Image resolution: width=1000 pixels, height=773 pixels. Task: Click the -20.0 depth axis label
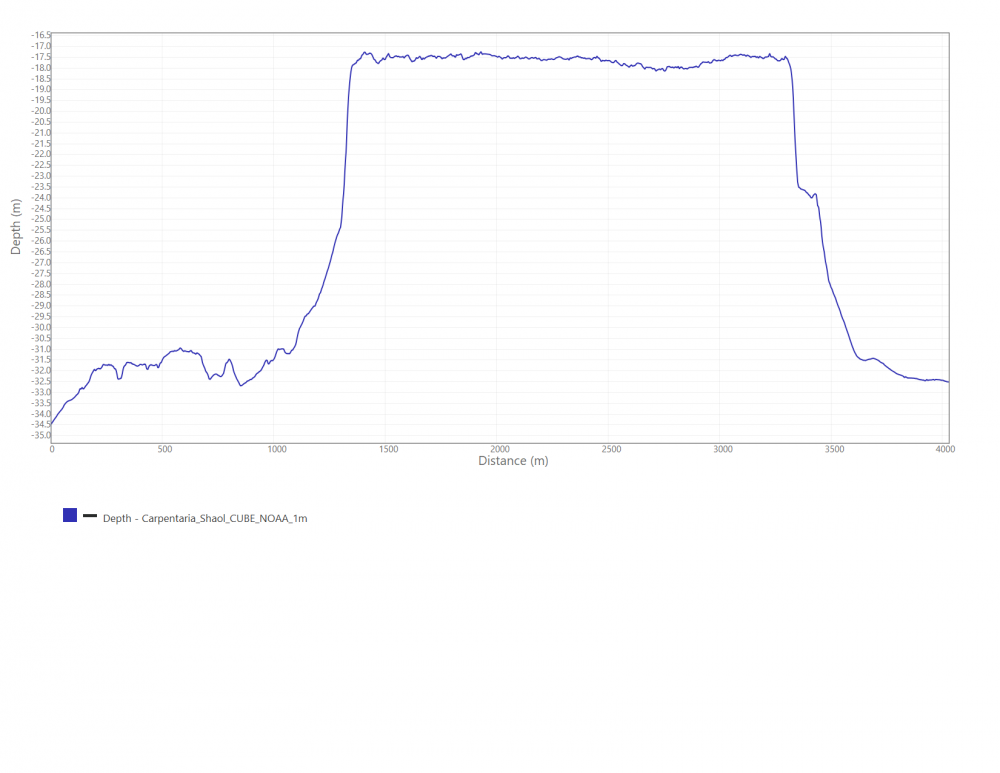coord(41,111)
